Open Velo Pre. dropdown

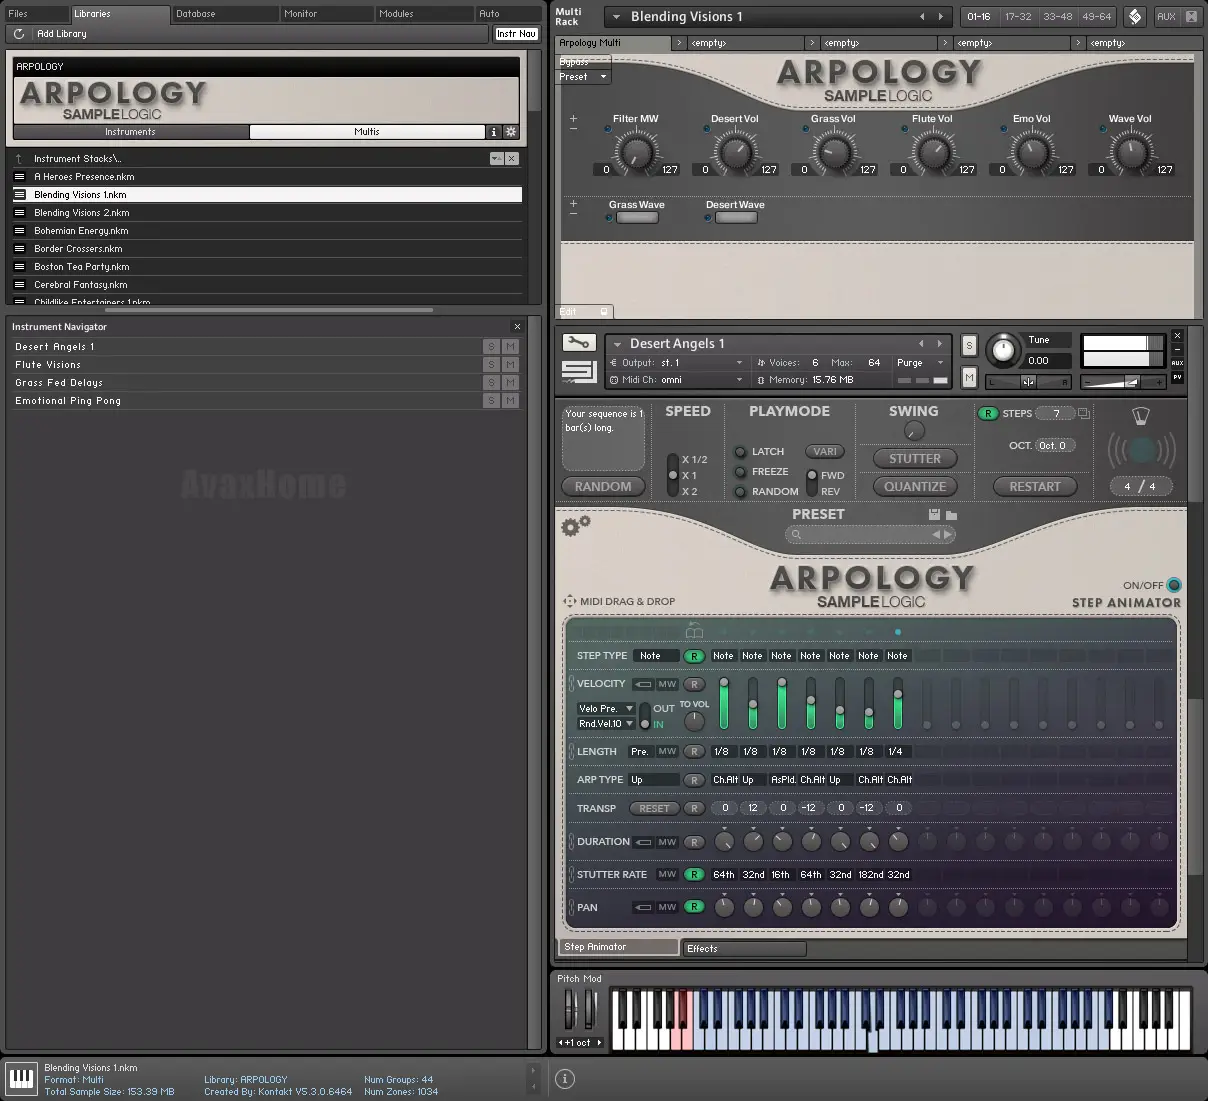click(x=606, y=709)
